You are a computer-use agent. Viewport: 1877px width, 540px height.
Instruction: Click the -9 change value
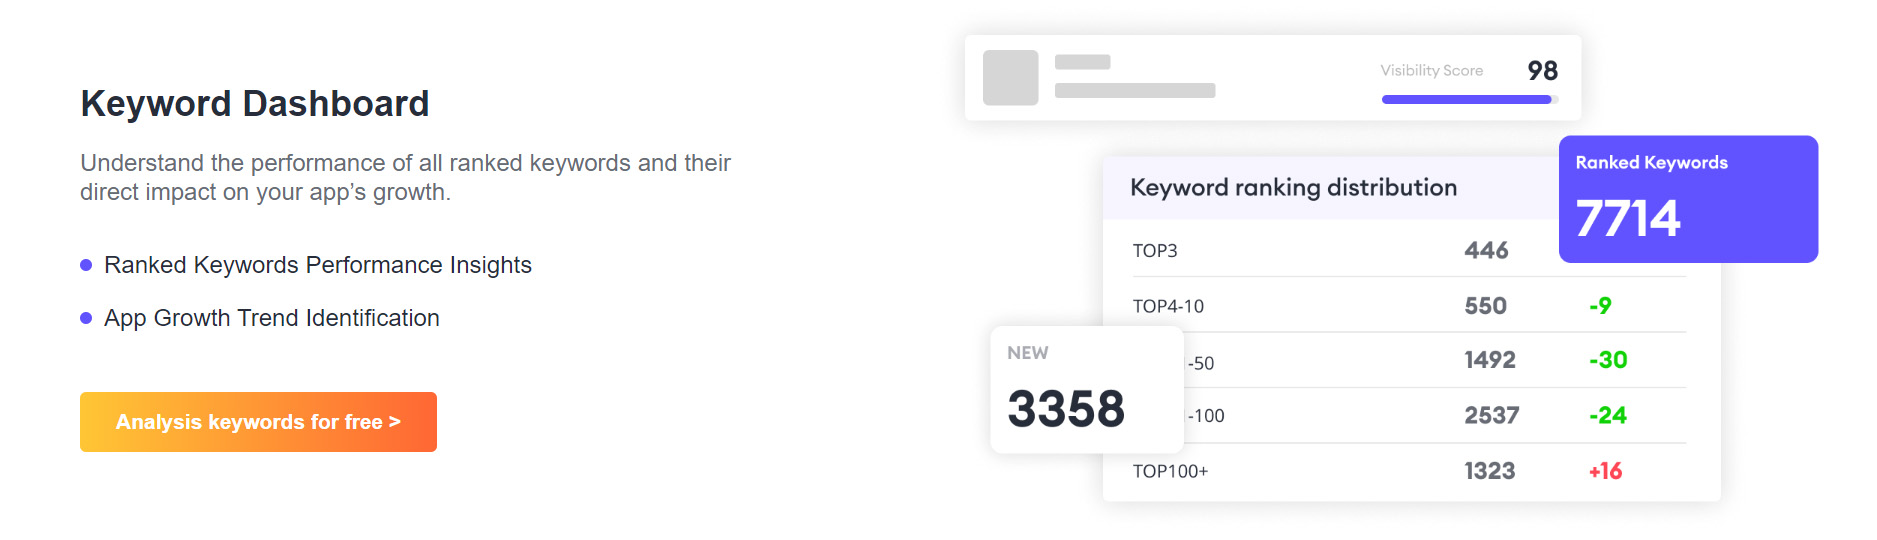click(x=1600, y=305)
